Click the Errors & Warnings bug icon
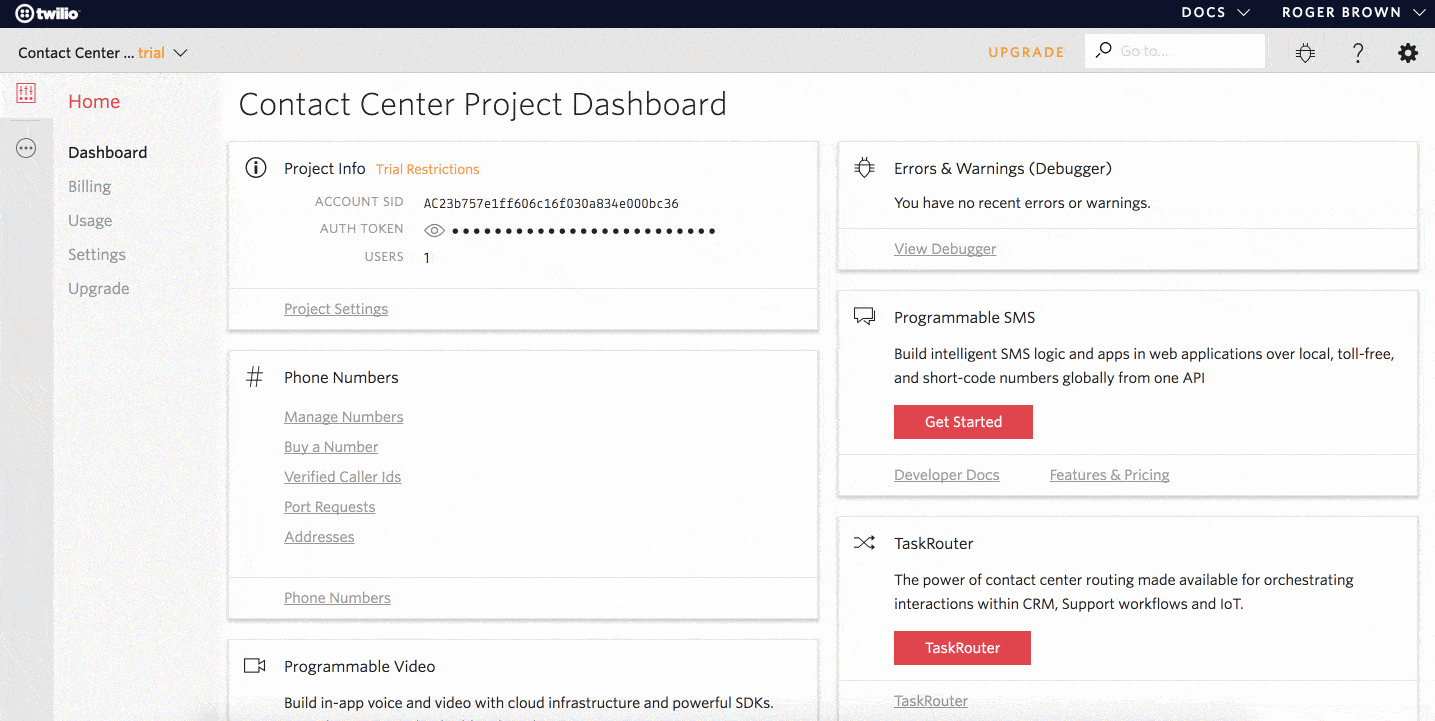 pos(864,168)
